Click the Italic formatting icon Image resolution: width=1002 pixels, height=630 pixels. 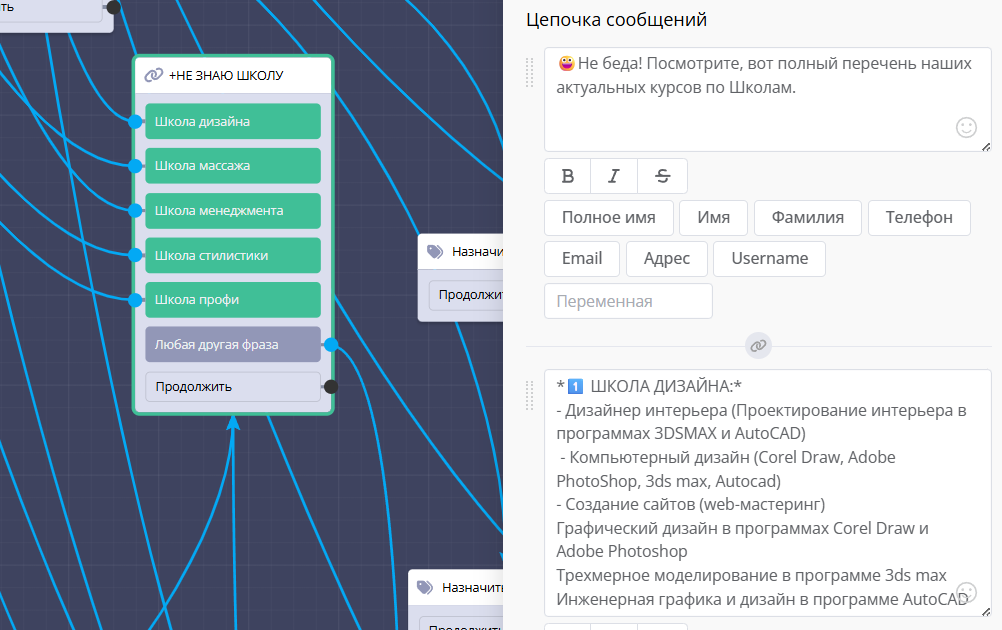click(x=614, y=176)
